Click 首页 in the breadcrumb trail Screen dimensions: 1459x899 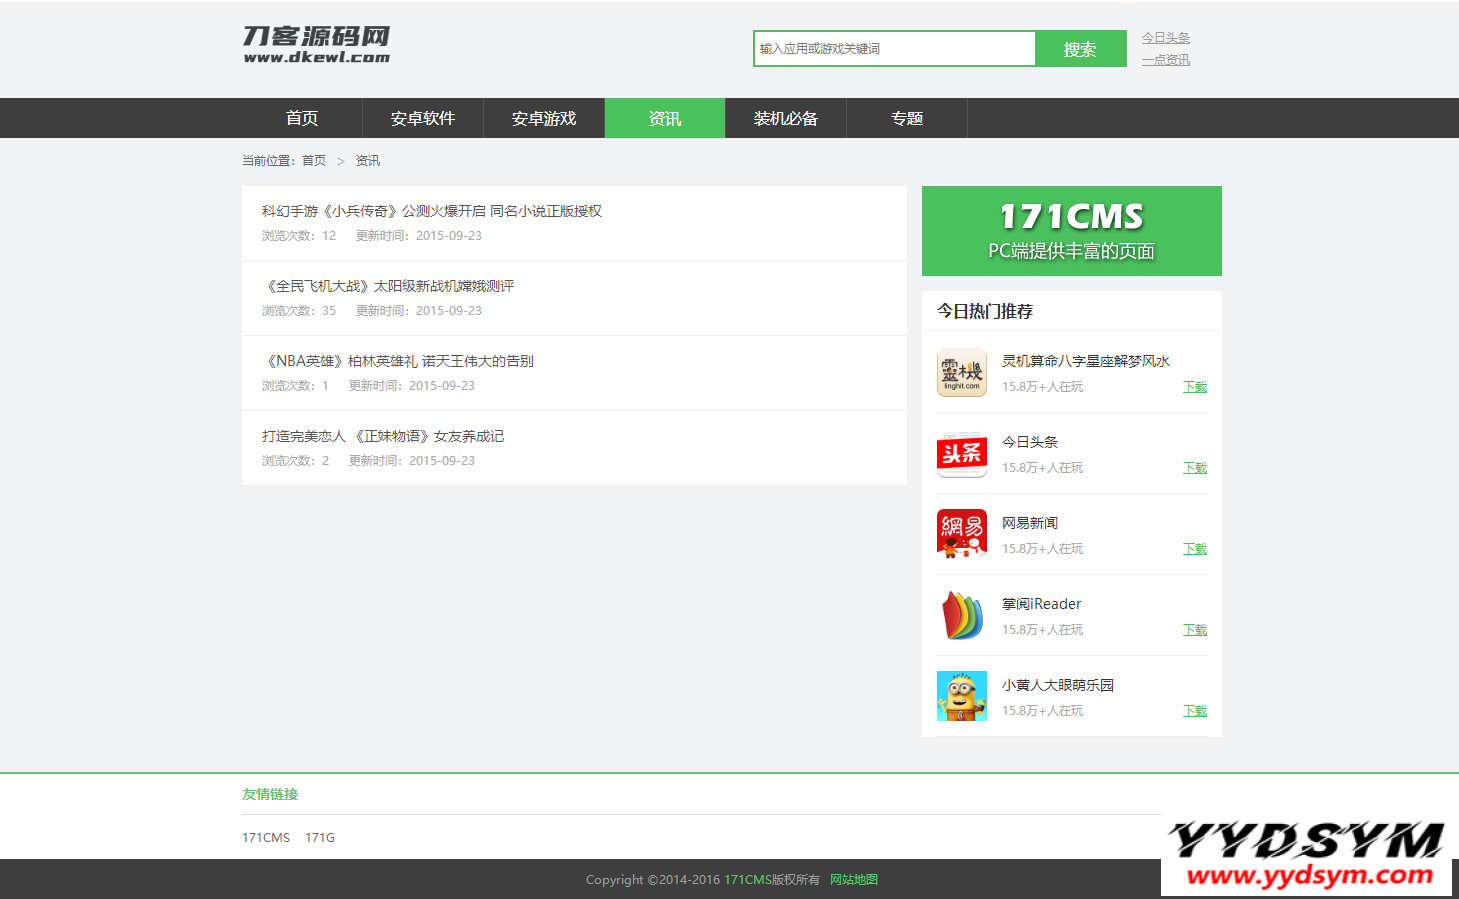(314, 161)
